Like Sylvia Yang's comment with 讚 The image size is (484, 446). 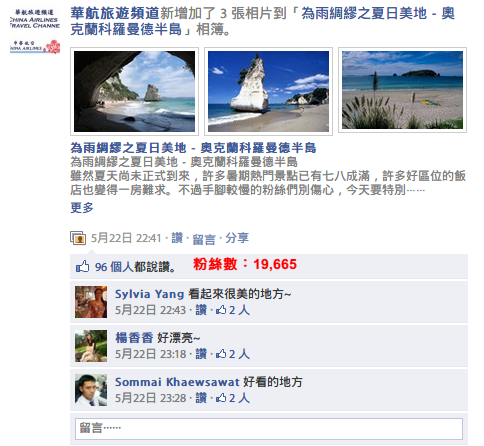201,310
